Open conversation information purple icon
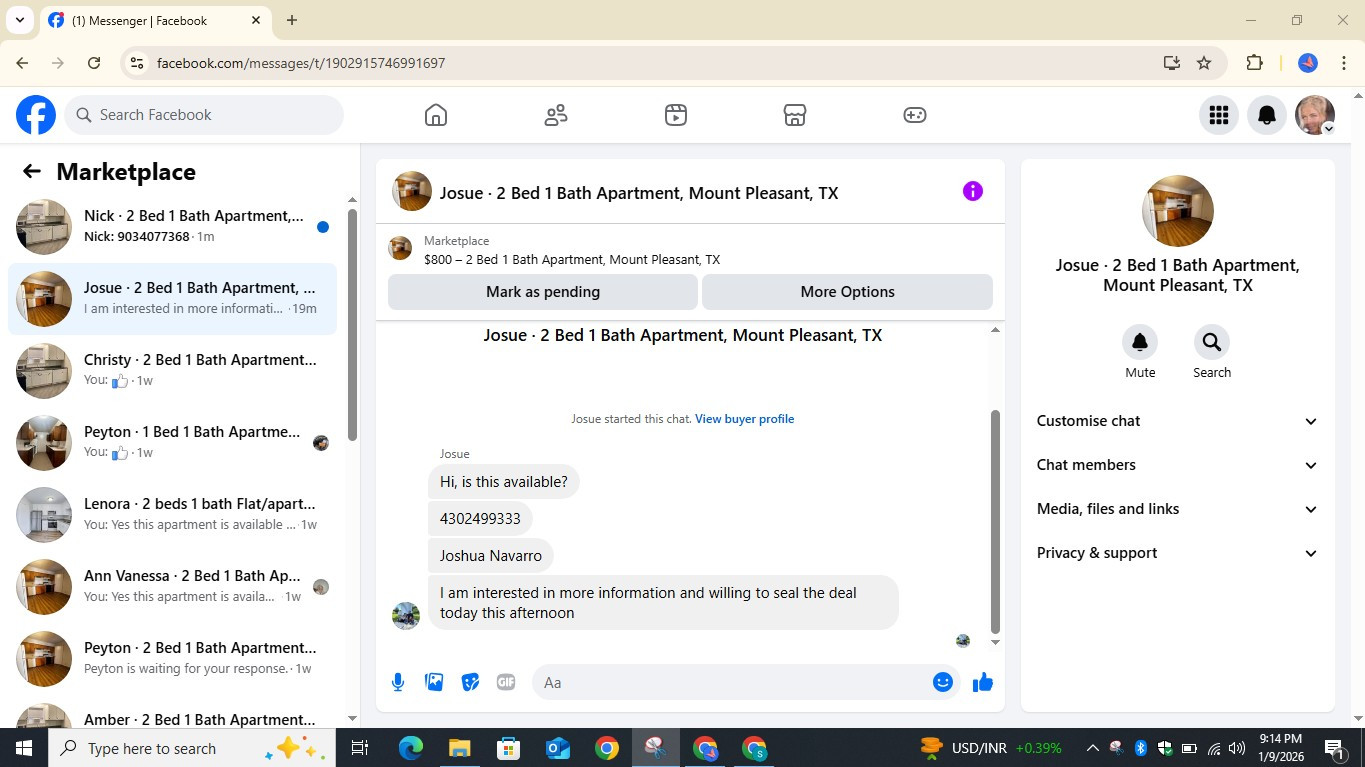Image resolution: width=1365 pixels, height=767 pixels. 973,191
